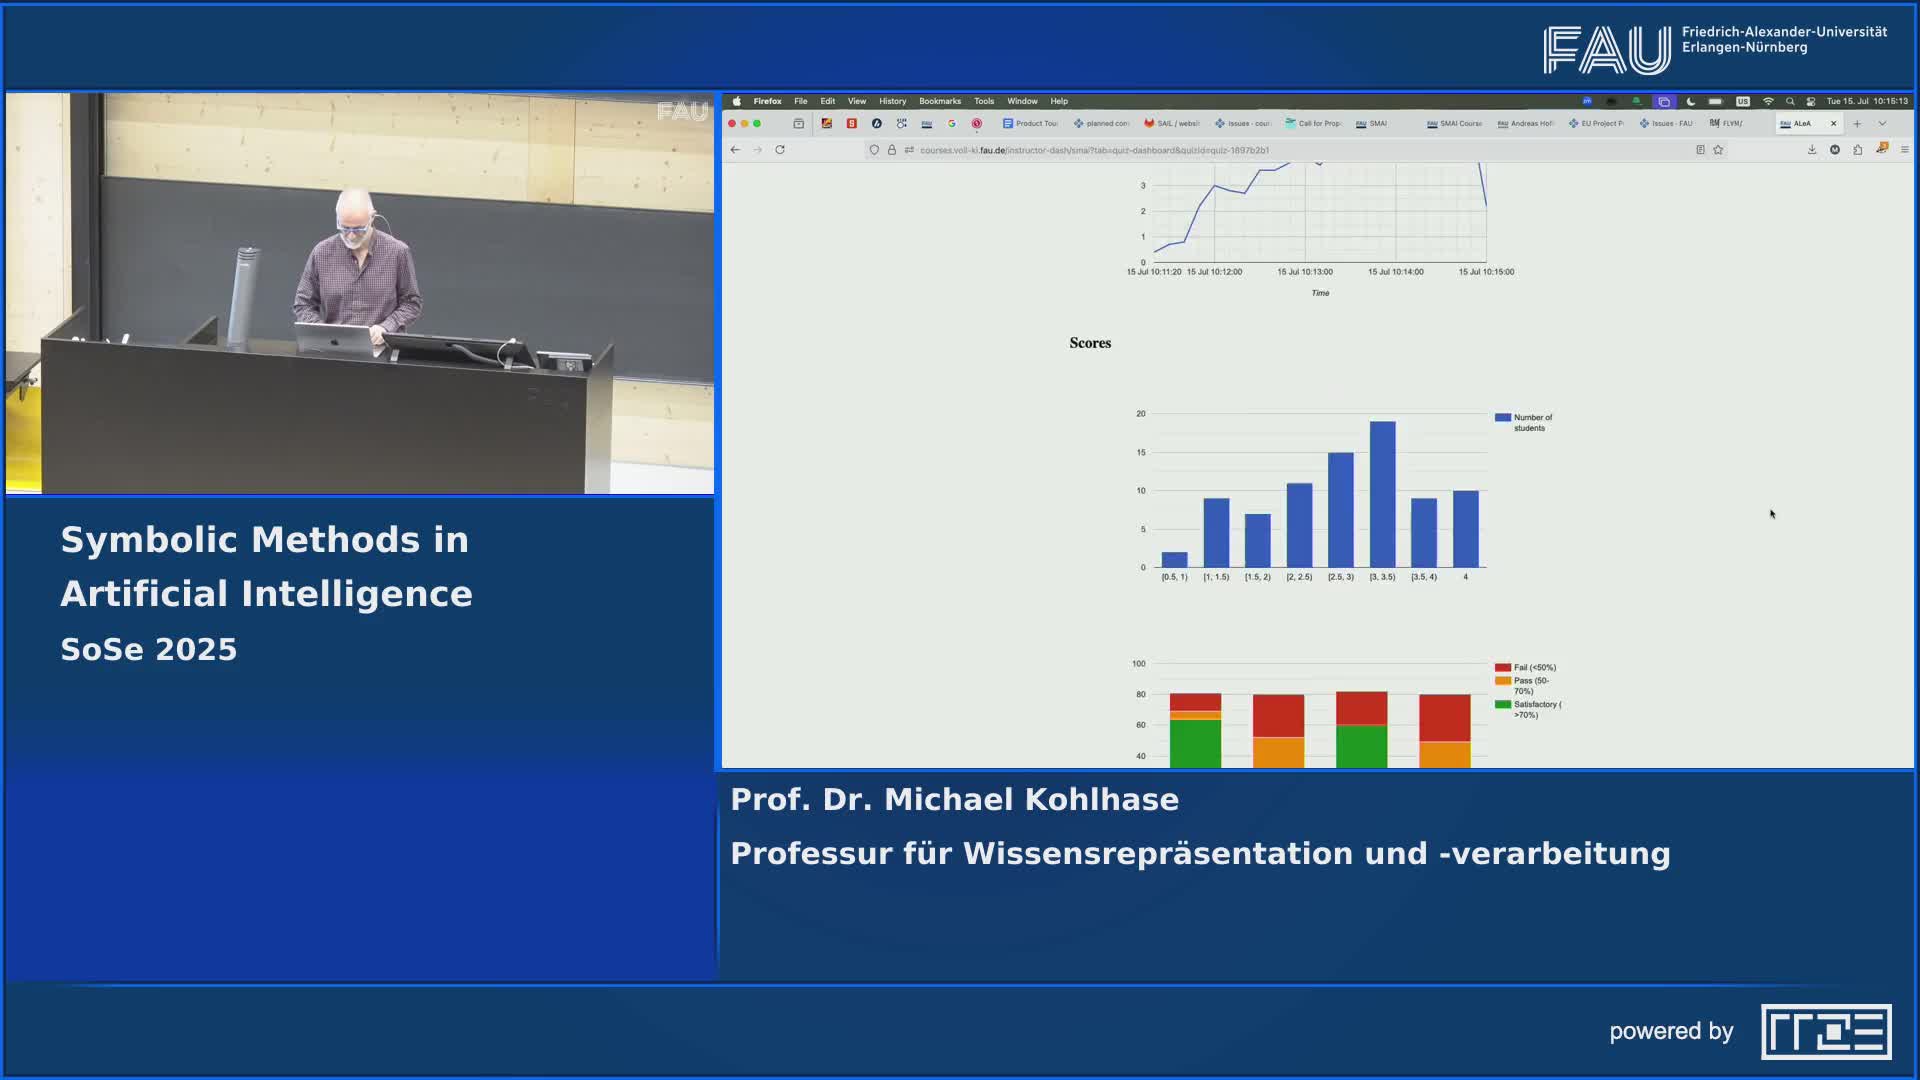Viewport: 1920px width, 1080px height.
Task: Open the site permissions icon in URL bar
Action: 909,150
